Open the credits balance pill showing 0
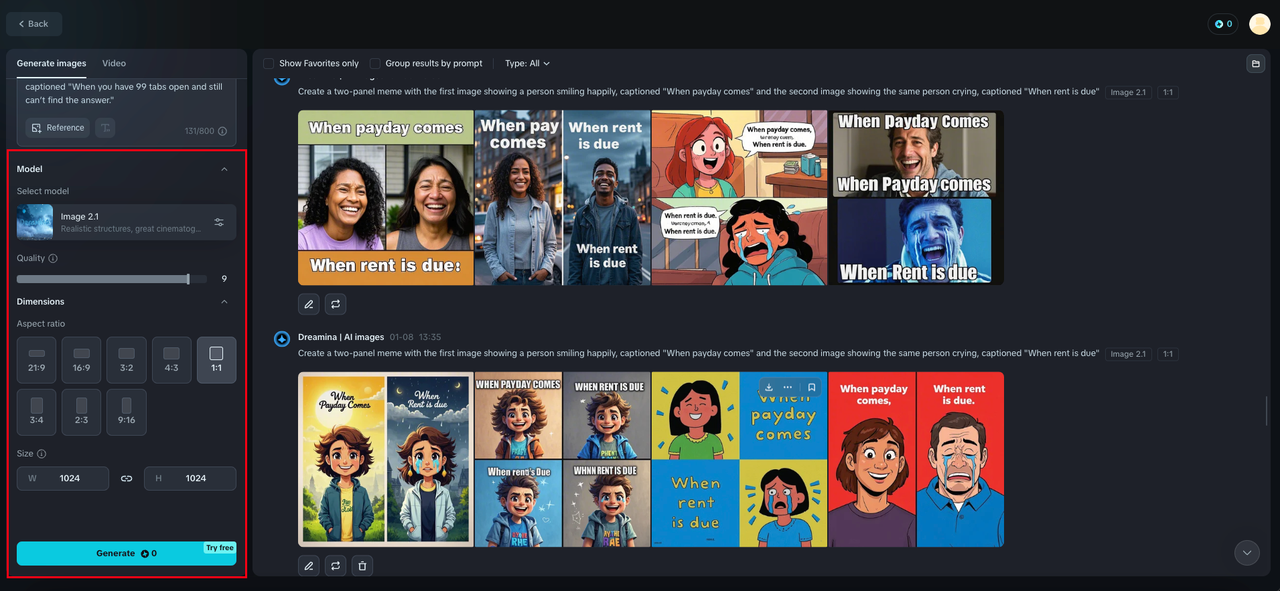The image size is (1280, 591). coord(1222,24)
